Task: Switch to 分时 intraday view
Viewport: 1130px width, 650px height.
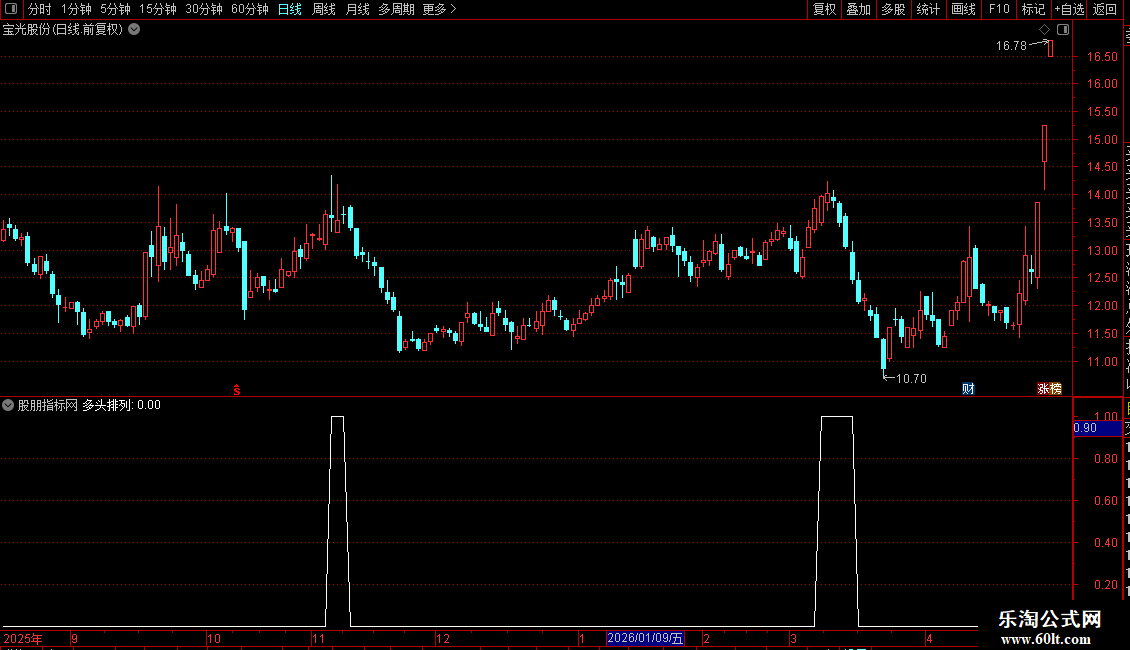Action: pyautogui.click(x=40, y=9)
